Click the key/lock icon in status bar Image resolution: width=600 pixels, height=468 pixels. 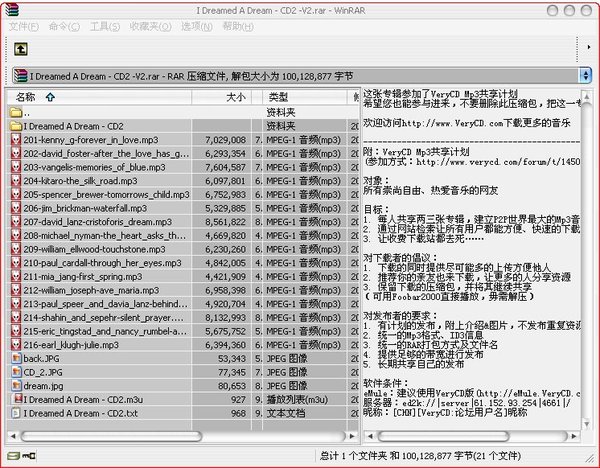pyautogui.click(x=29, y=456)
